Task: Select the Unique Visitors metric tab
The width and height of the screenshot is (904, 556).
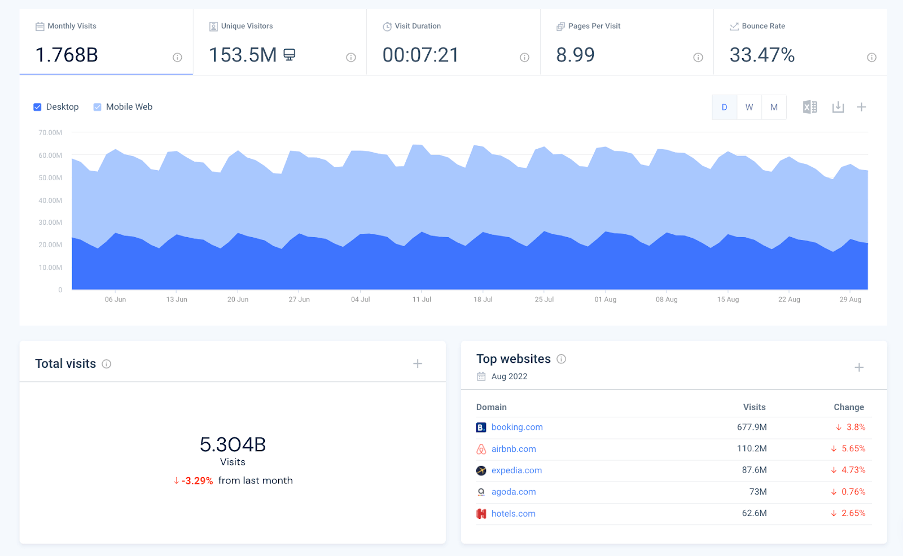Action: click(280, 42)
